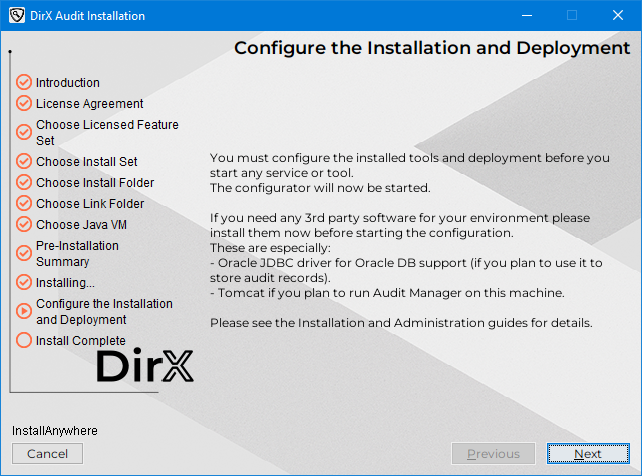The height and width of the screenshot is (476, 642).
Task: Minimize the installer window
Action: [x=526, y=16]
